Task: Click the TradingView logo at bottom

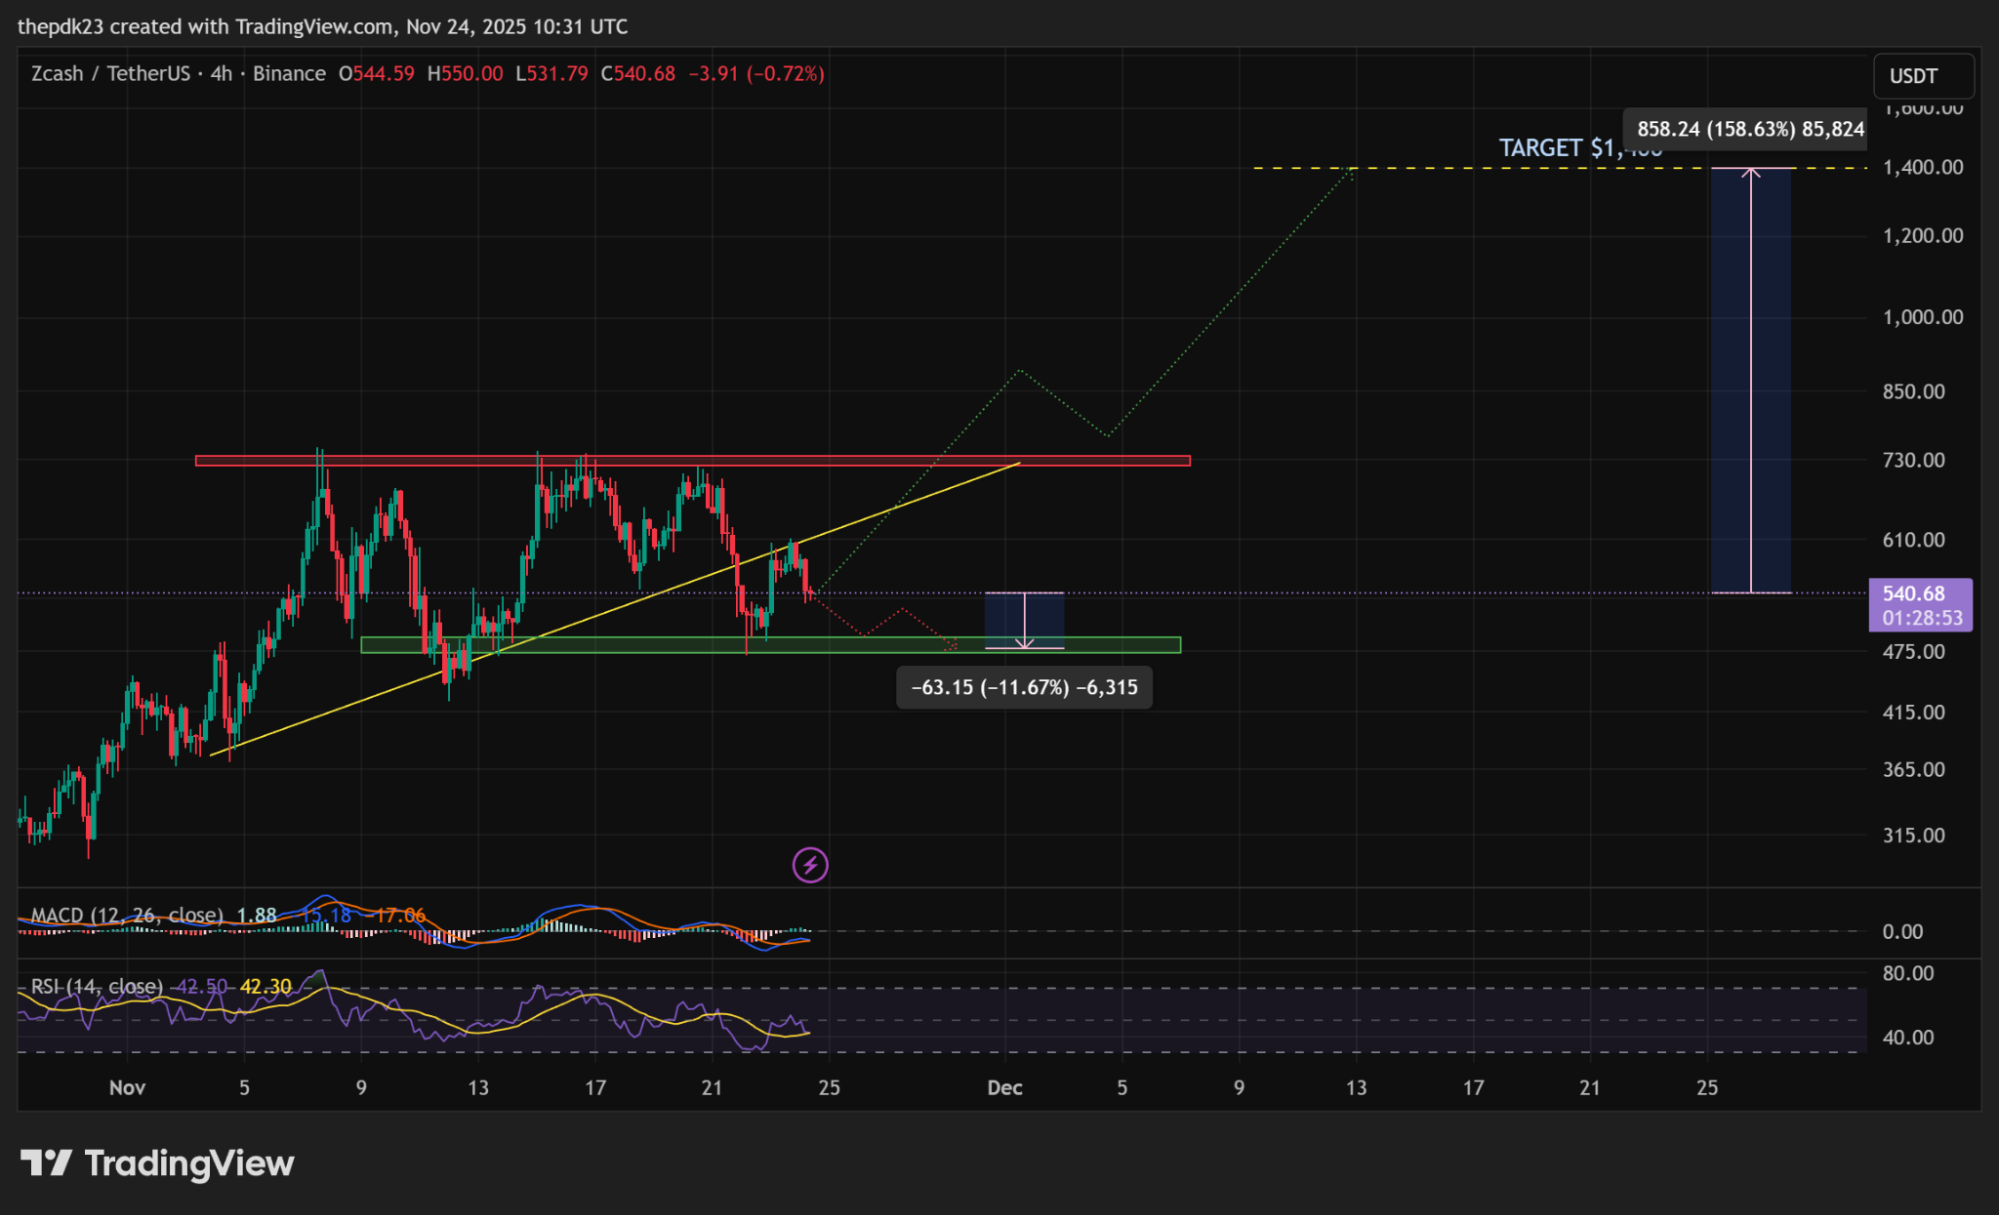Action: pyautogui.click(x=157, y=1163)
